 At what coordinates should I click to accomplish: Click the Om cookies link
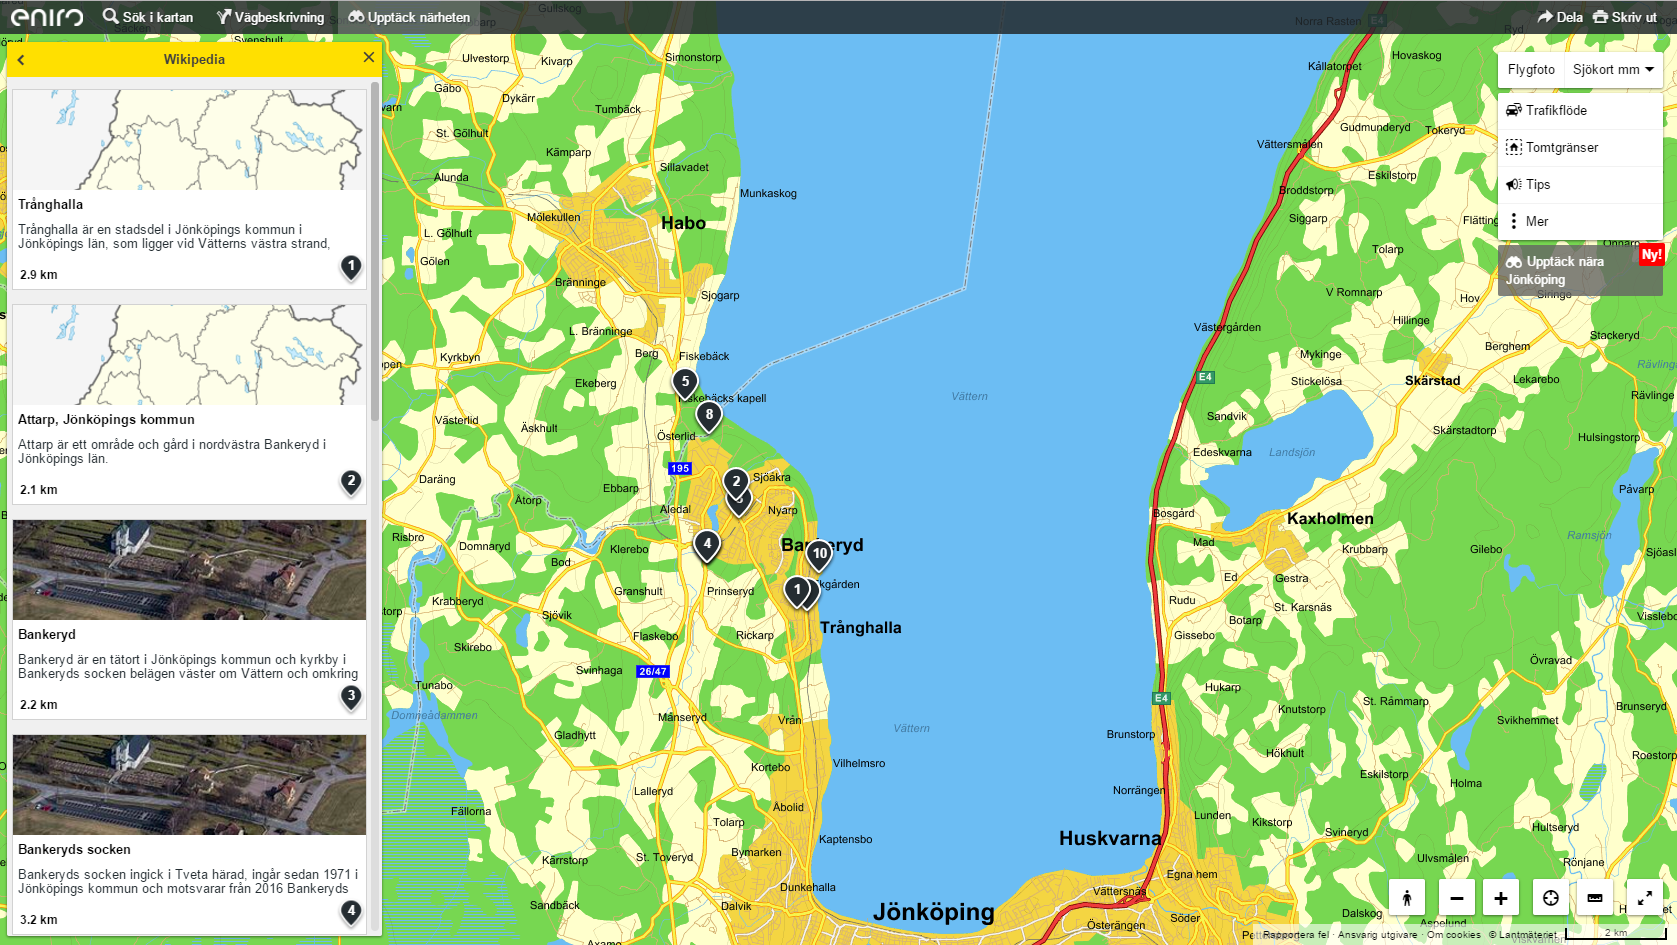tap(1453, 935)
